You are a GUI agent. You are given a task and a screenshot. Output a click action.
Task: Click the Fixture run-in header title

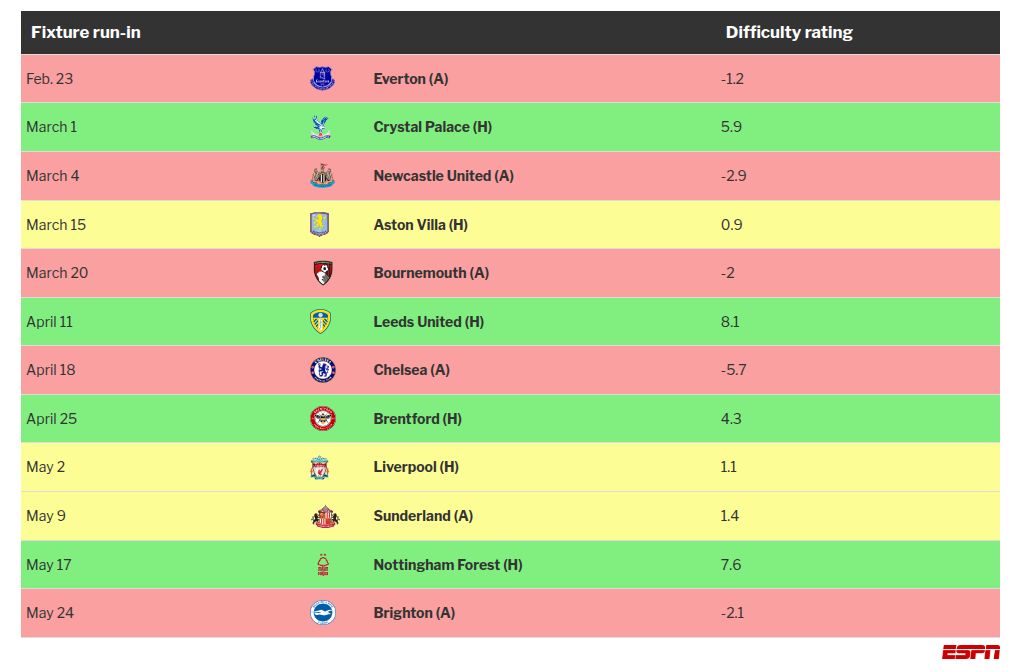86,32
